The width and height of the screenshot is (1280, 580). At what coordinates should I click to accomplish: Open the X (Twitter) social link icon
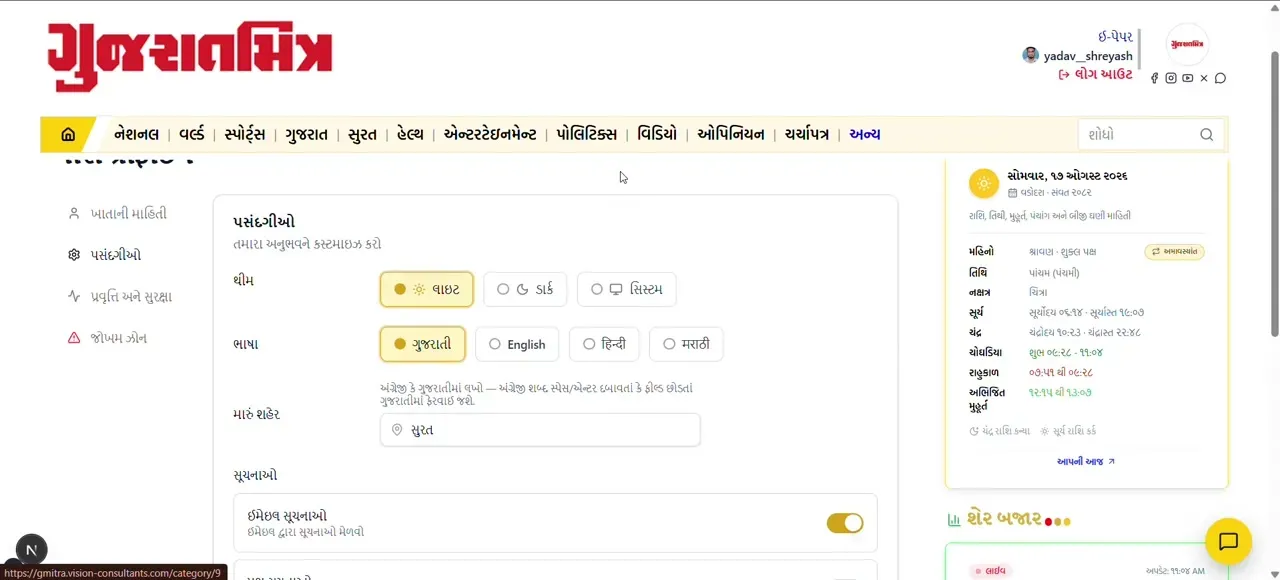coord(1204,78)
